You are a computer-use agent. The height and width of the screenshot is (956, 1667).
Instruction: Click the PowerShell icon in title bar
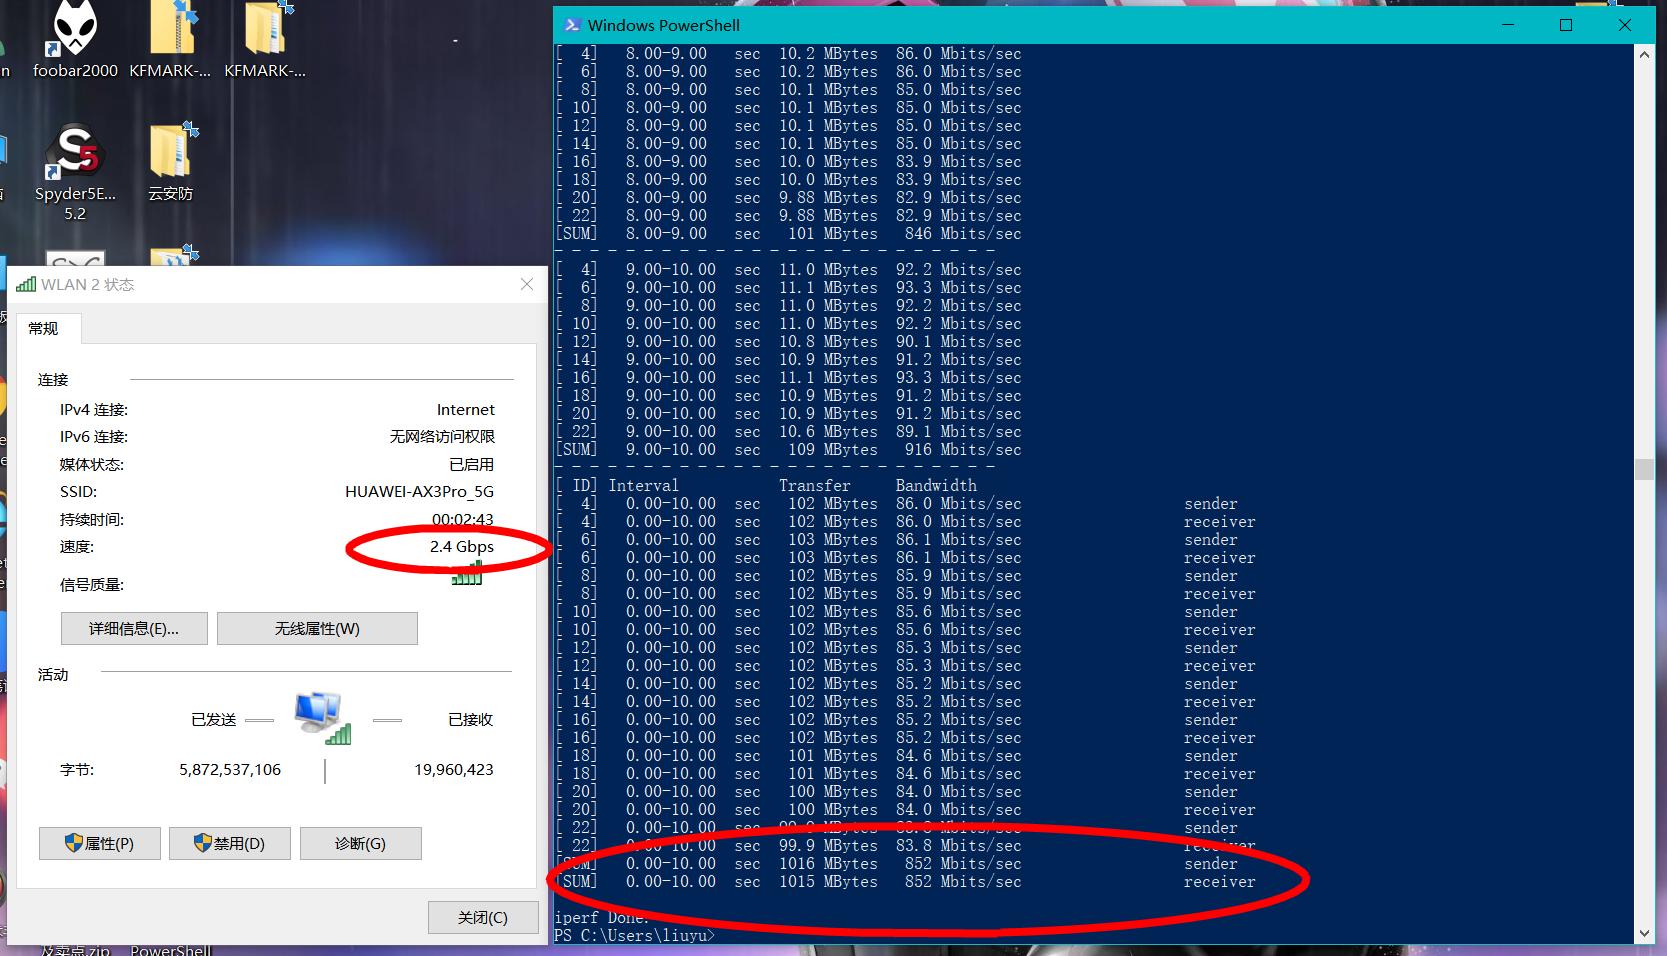point(572,25)
